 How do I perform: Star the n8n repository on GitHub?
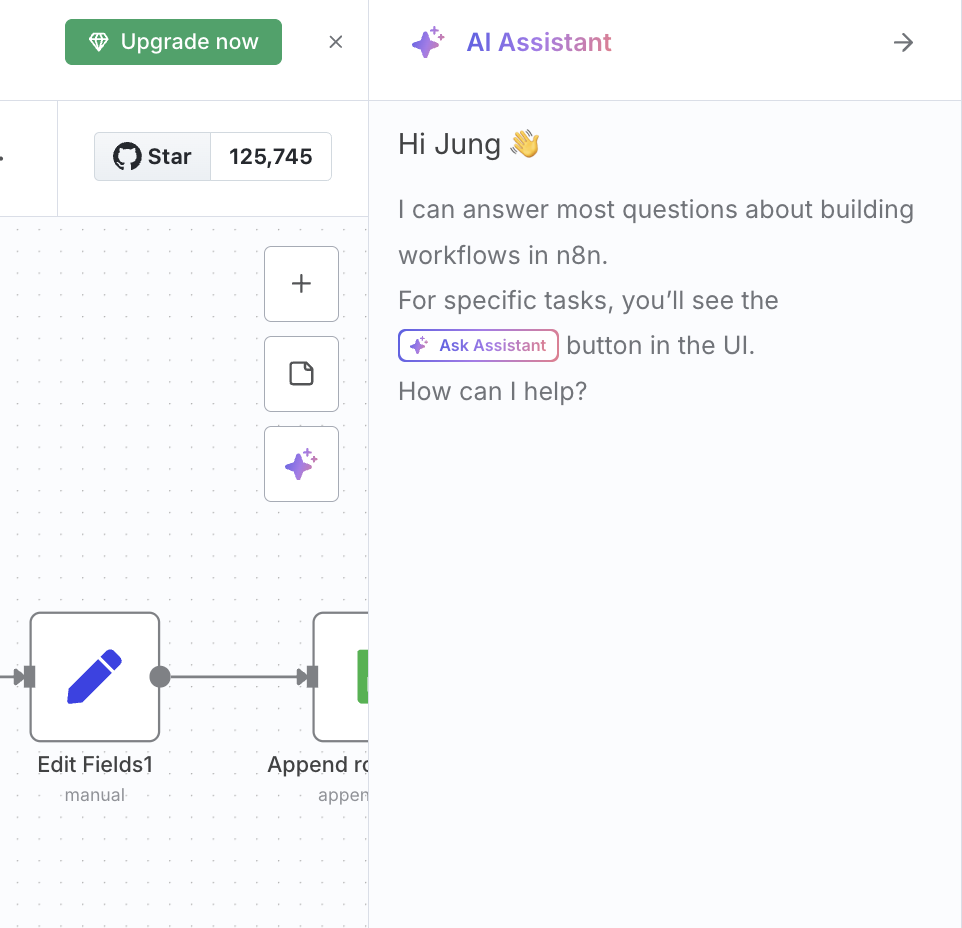click(x=152, y=156)
